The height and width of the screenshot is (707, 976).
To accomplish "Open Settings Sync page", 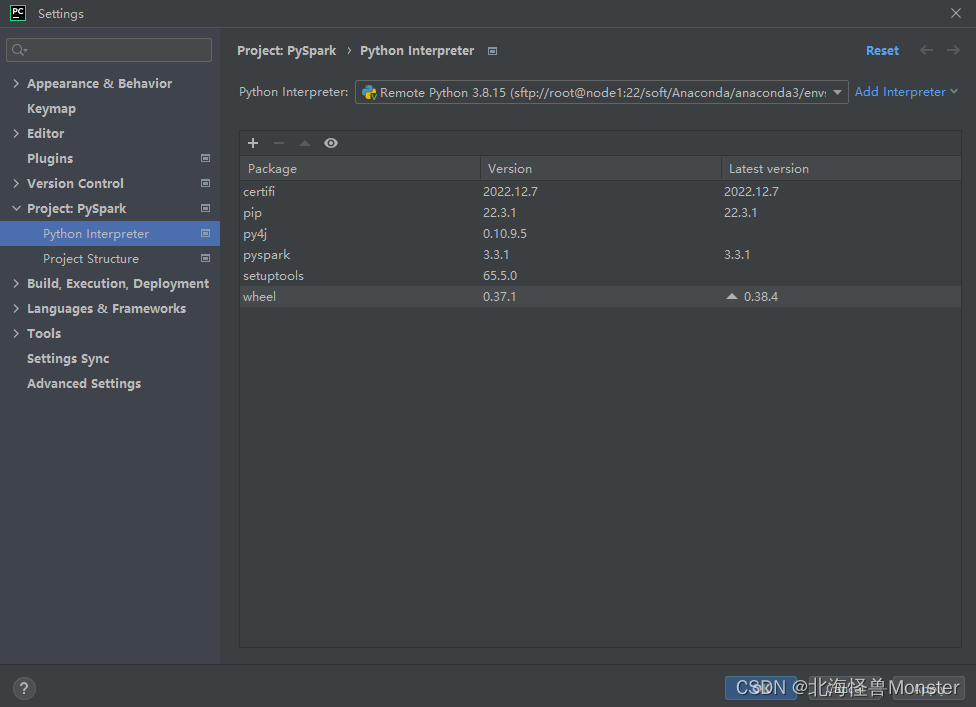I will pos(68,358).
